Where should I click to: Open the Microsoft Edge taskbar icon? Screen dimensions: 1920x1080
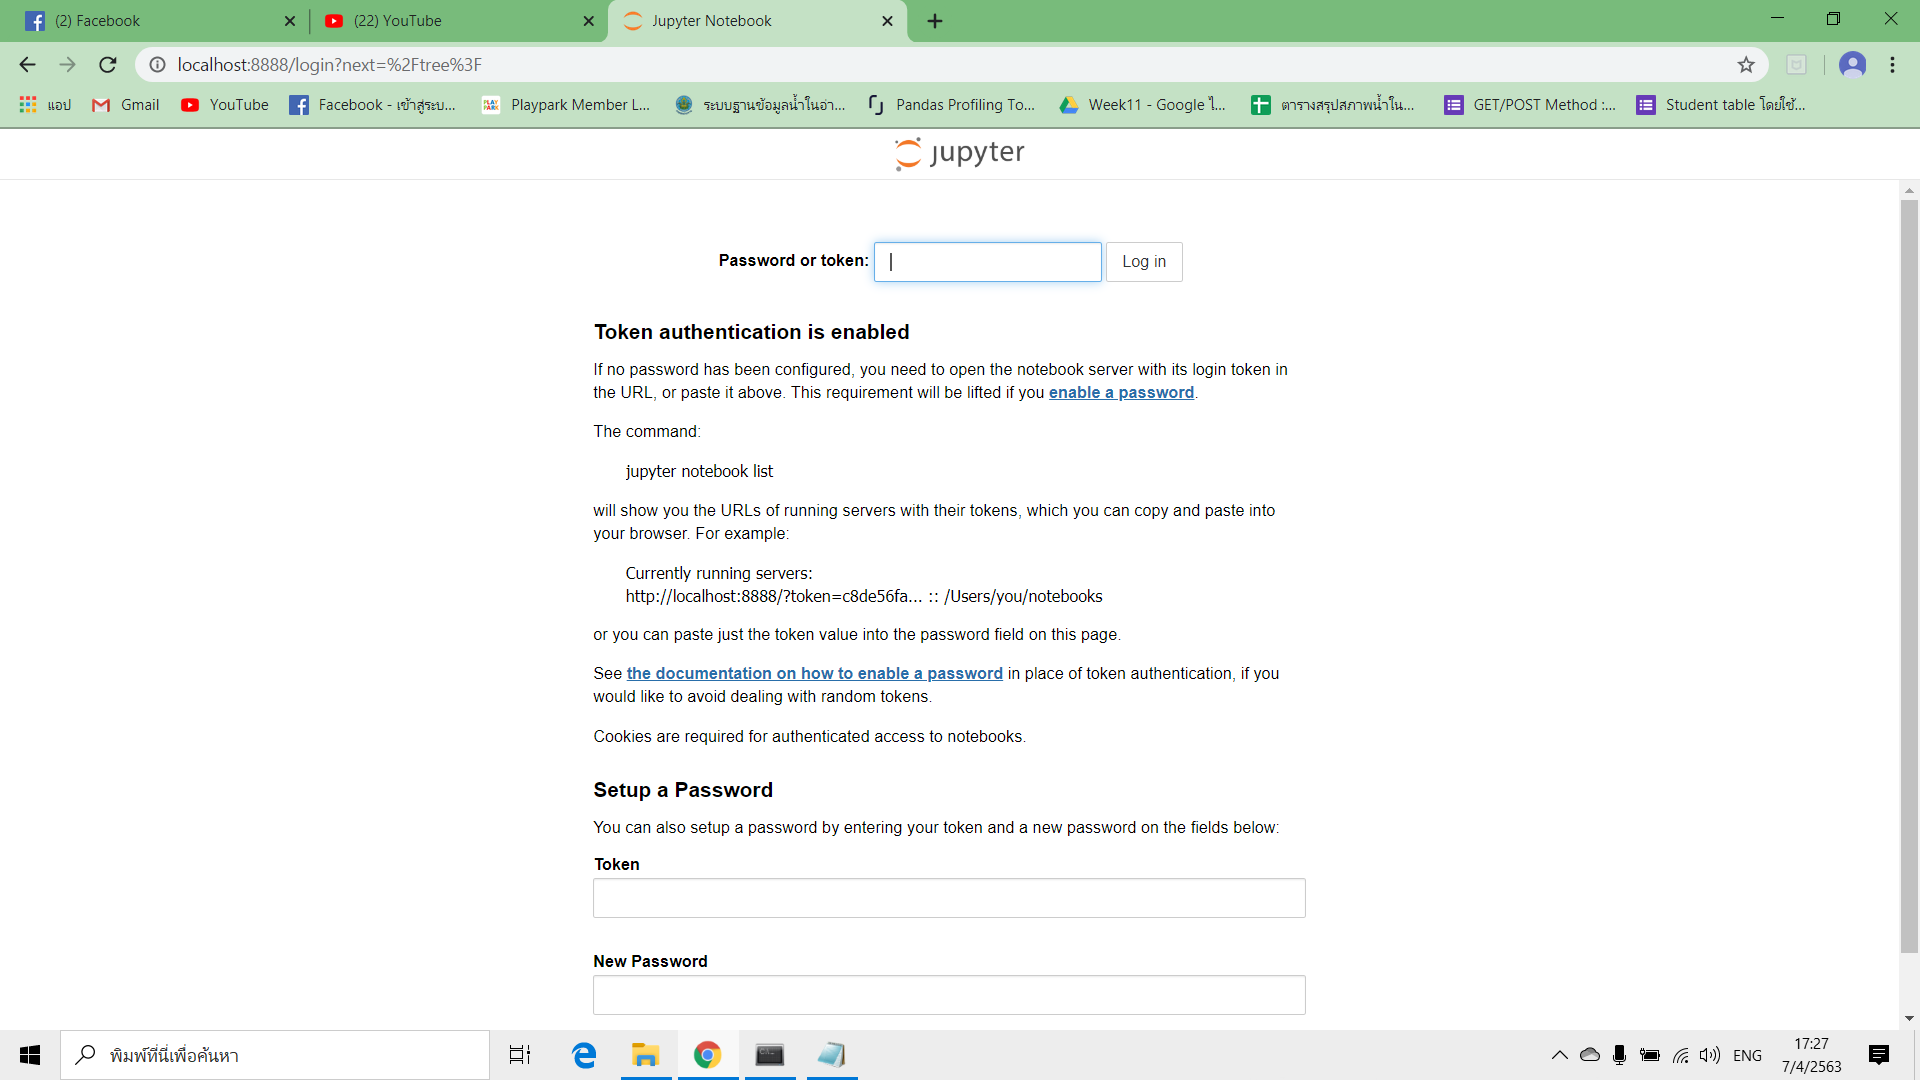[584, 1055]
